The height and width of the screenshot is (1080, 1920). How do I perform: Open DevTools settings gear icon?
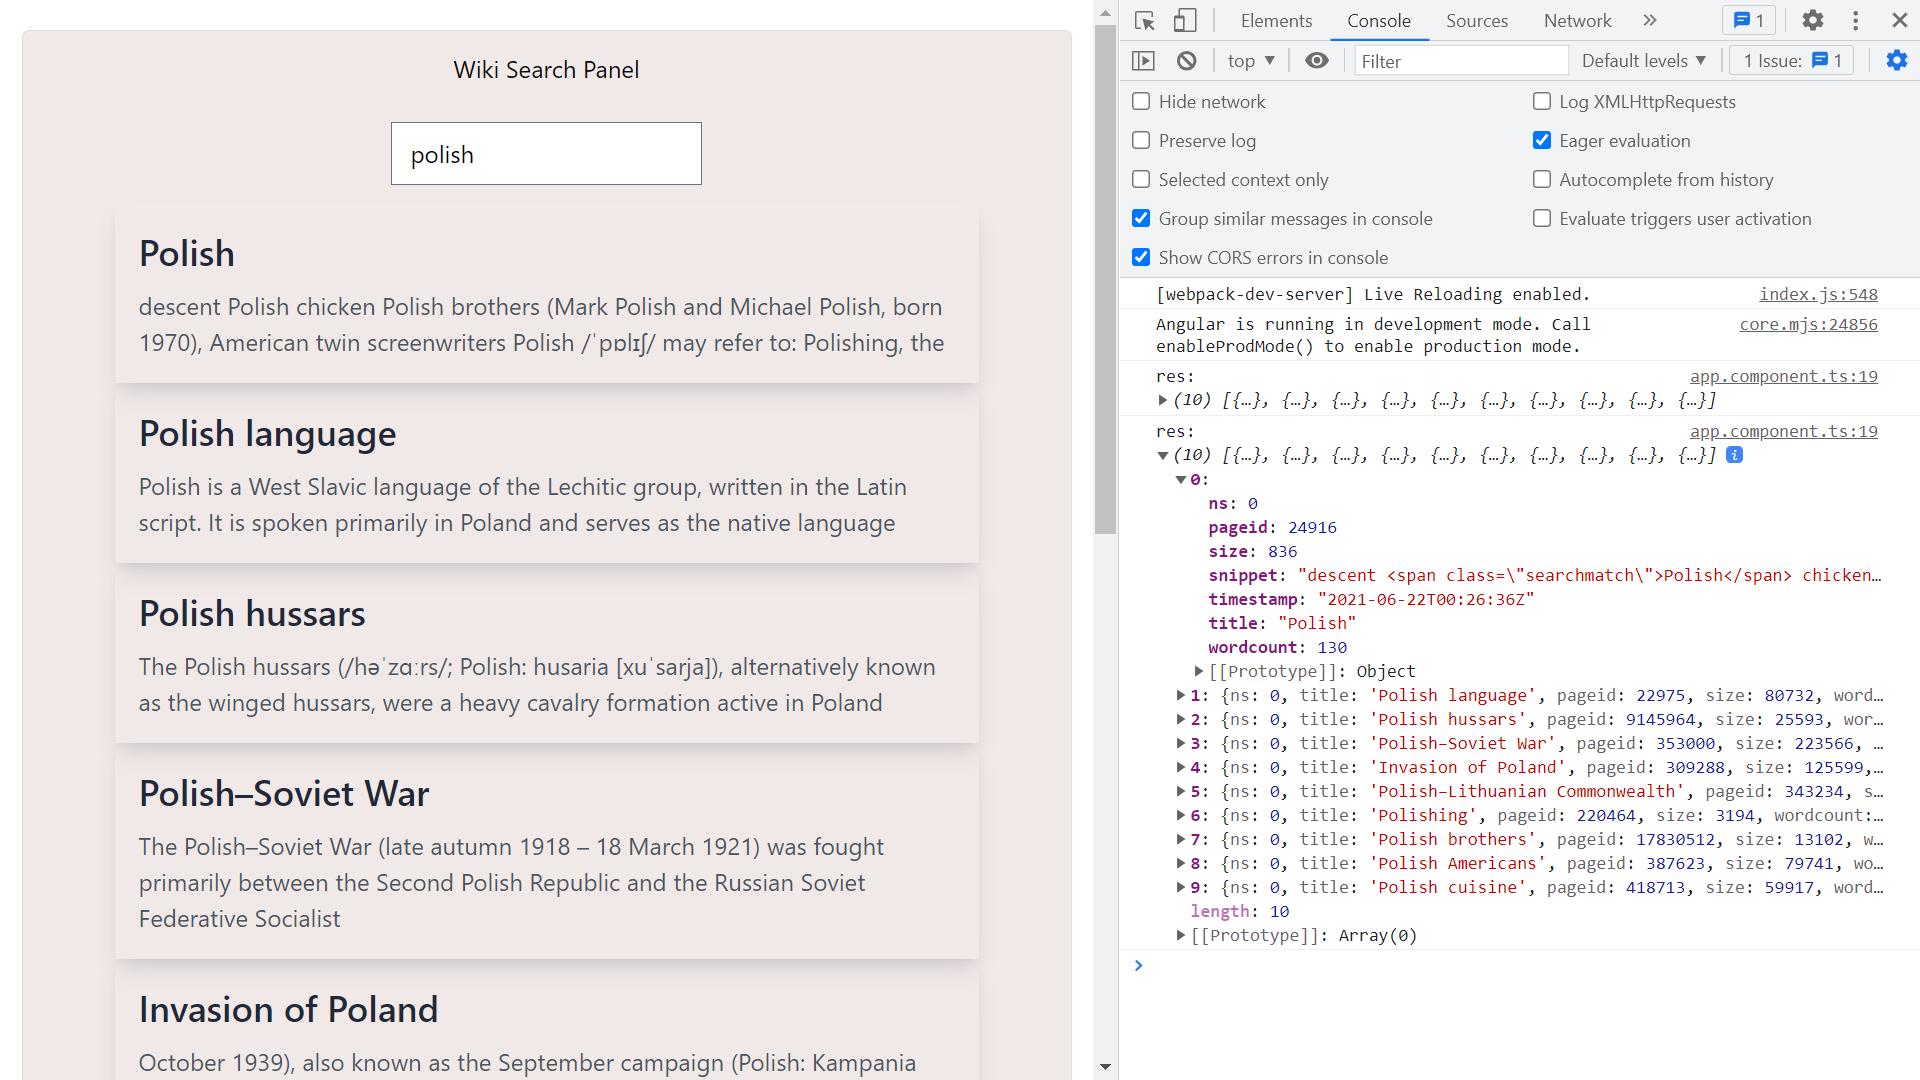(1813, 21)
